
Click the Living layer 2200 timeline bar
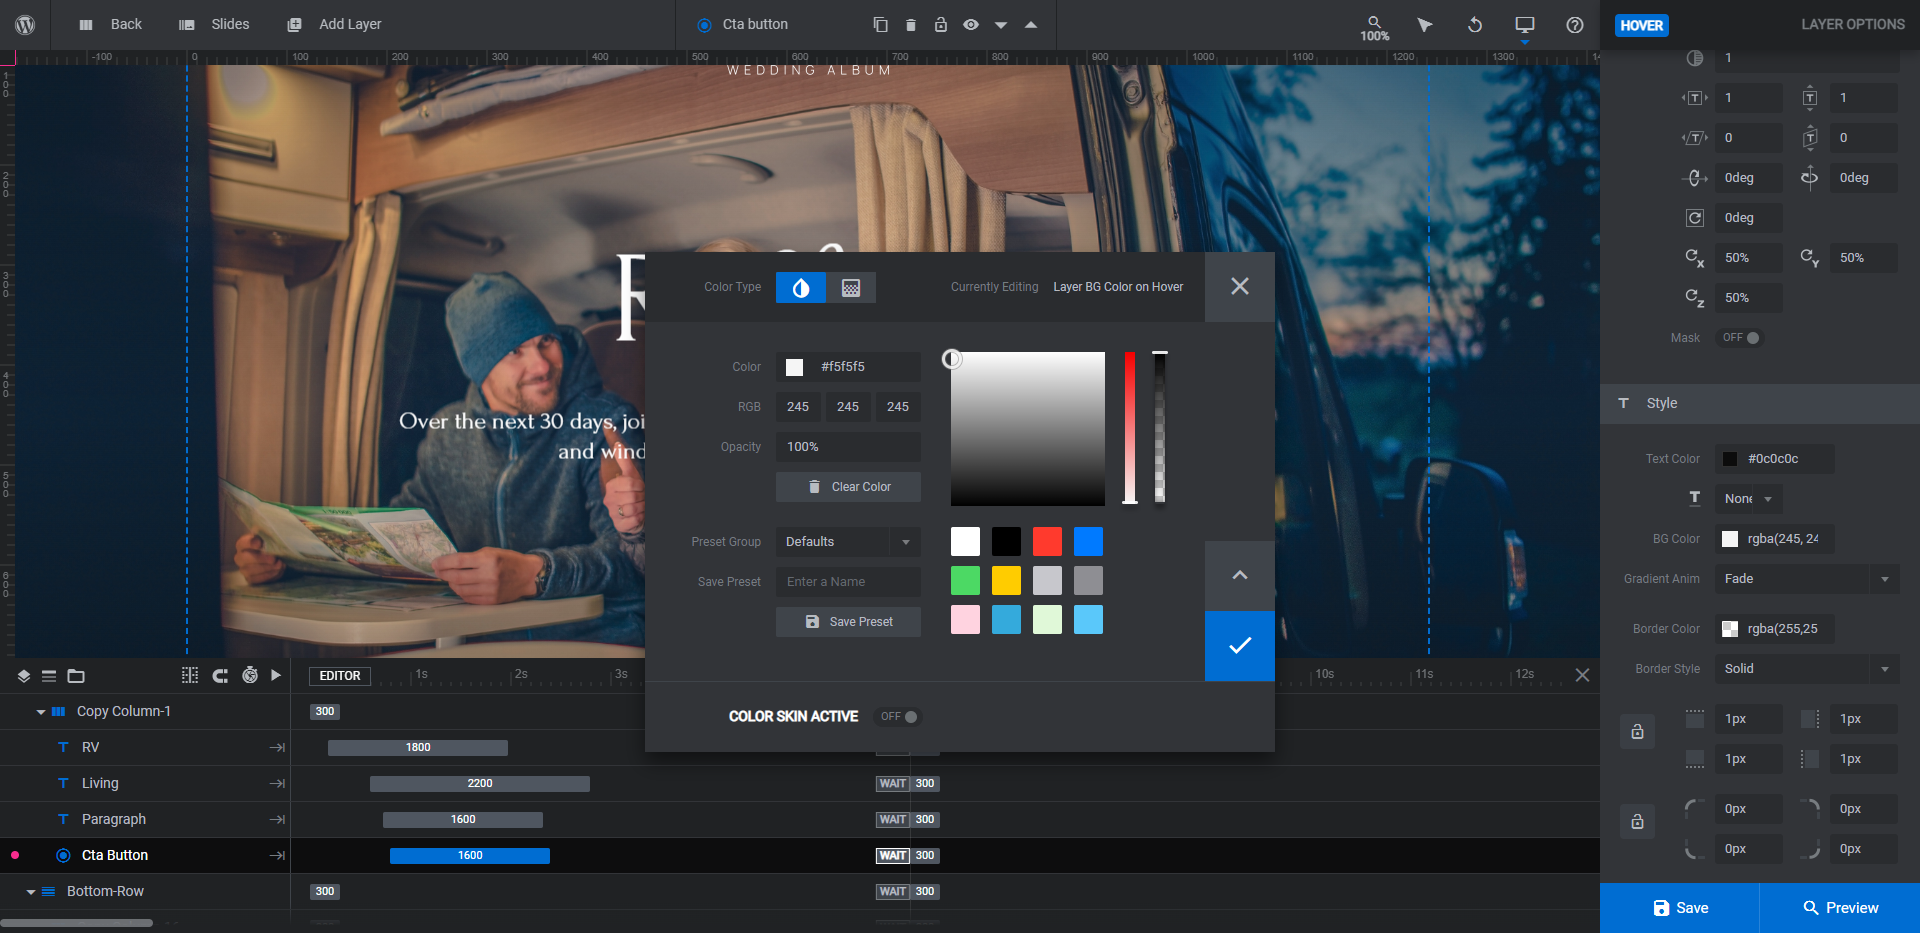pyautogui.click(x=480, y=783)
